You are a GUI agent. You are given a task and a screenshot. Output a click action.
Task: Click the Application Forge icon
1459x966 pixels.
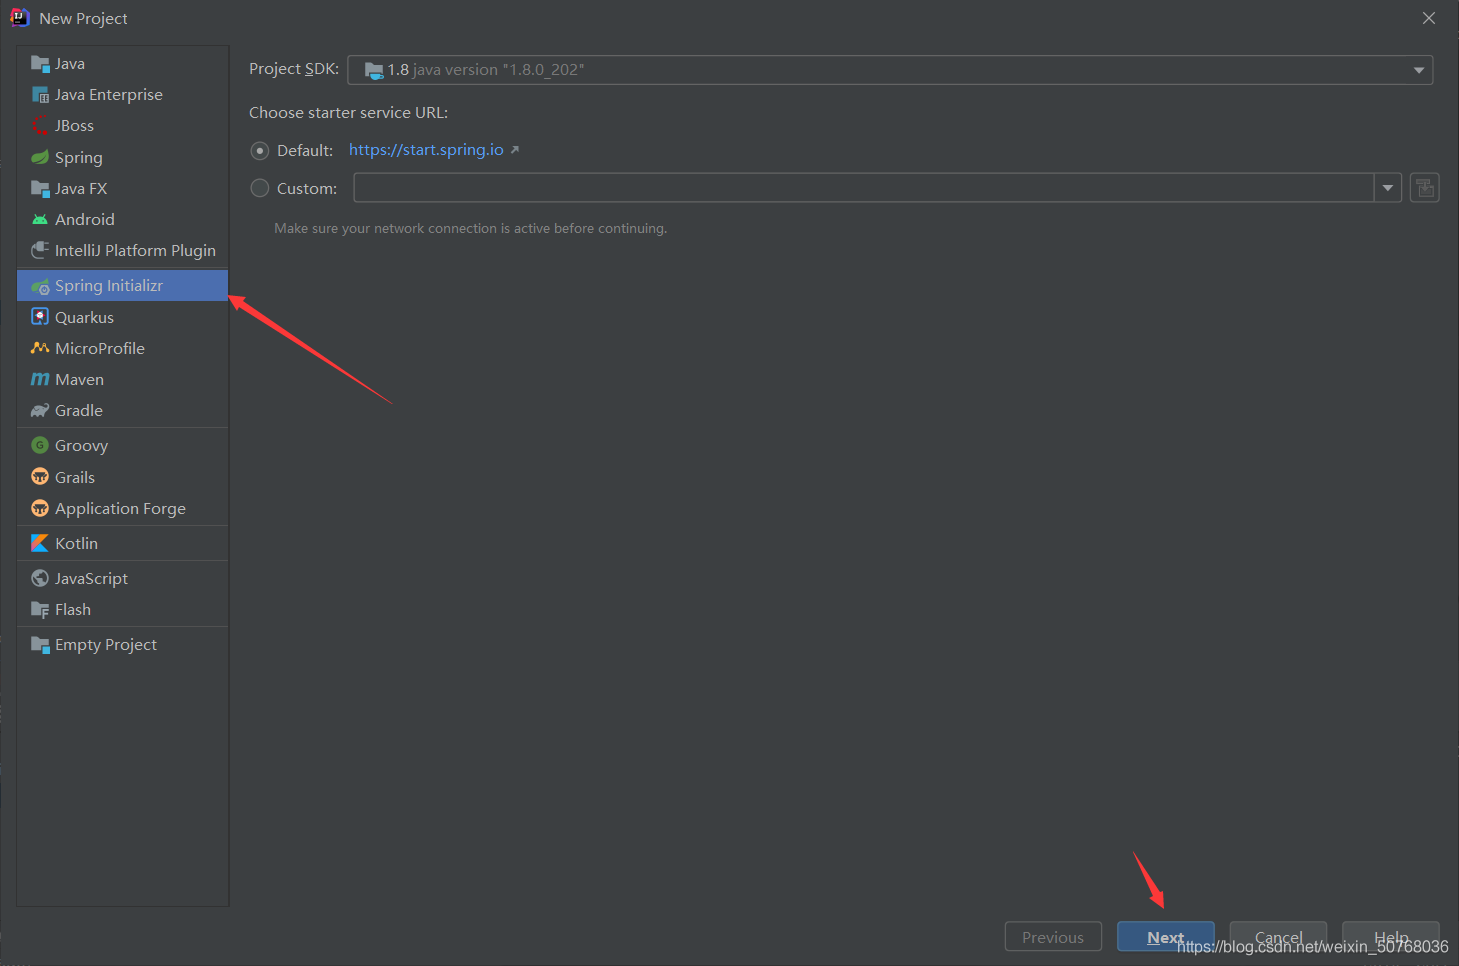(40, 508)
